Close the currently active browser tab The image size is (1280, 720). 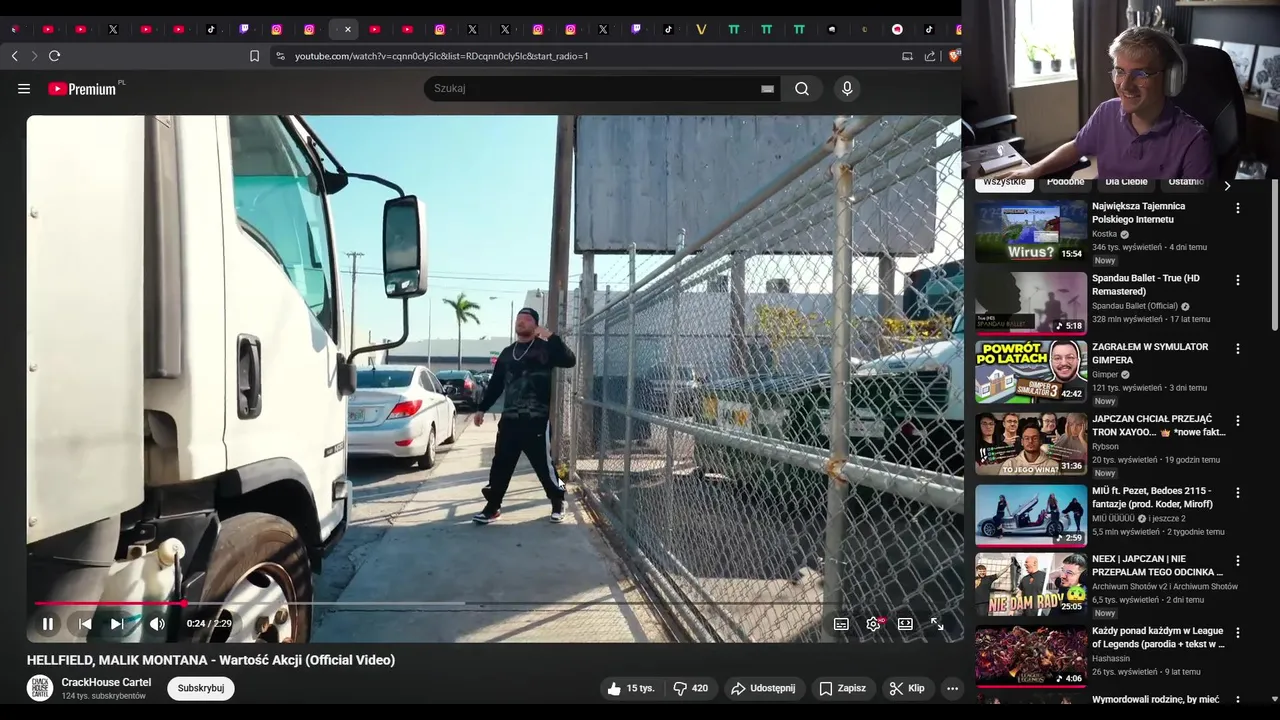tap(348, 29)
